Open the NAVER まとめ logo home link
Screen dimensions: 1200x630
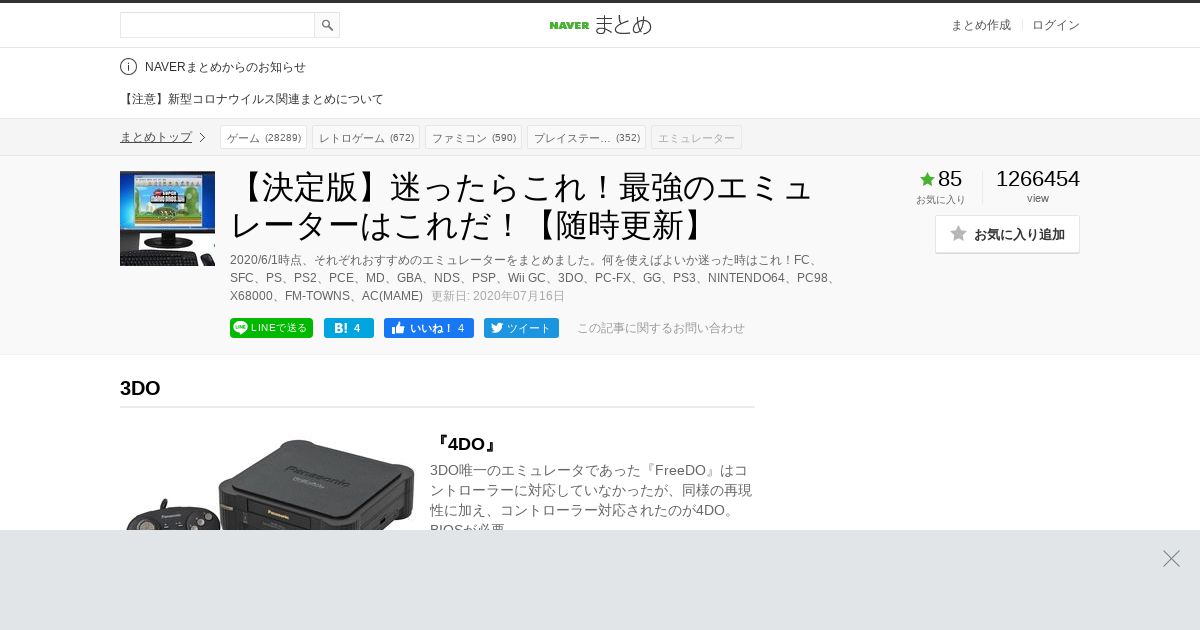pyautogui.click(x=600, y=25)
